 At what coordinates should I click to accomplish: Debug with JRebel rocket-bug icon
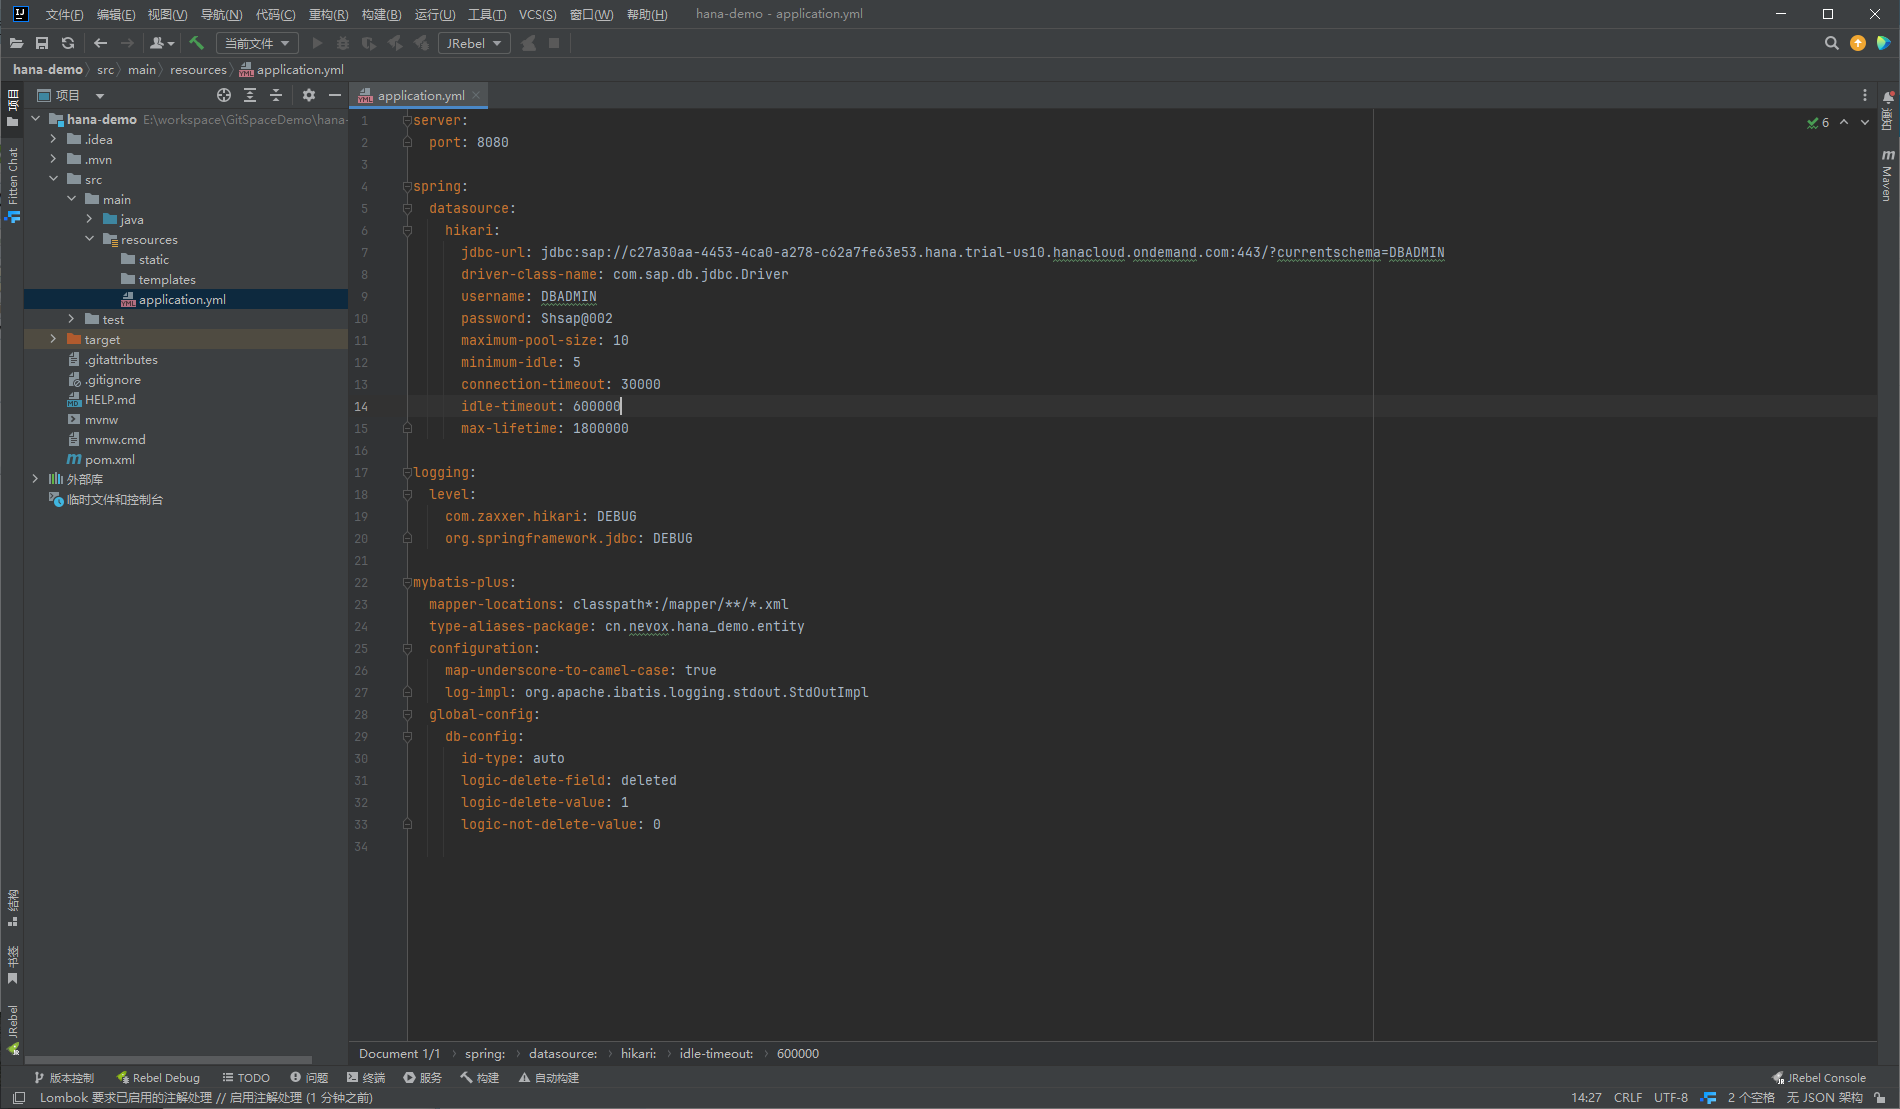pyautogui.click(x=421, y=43)
